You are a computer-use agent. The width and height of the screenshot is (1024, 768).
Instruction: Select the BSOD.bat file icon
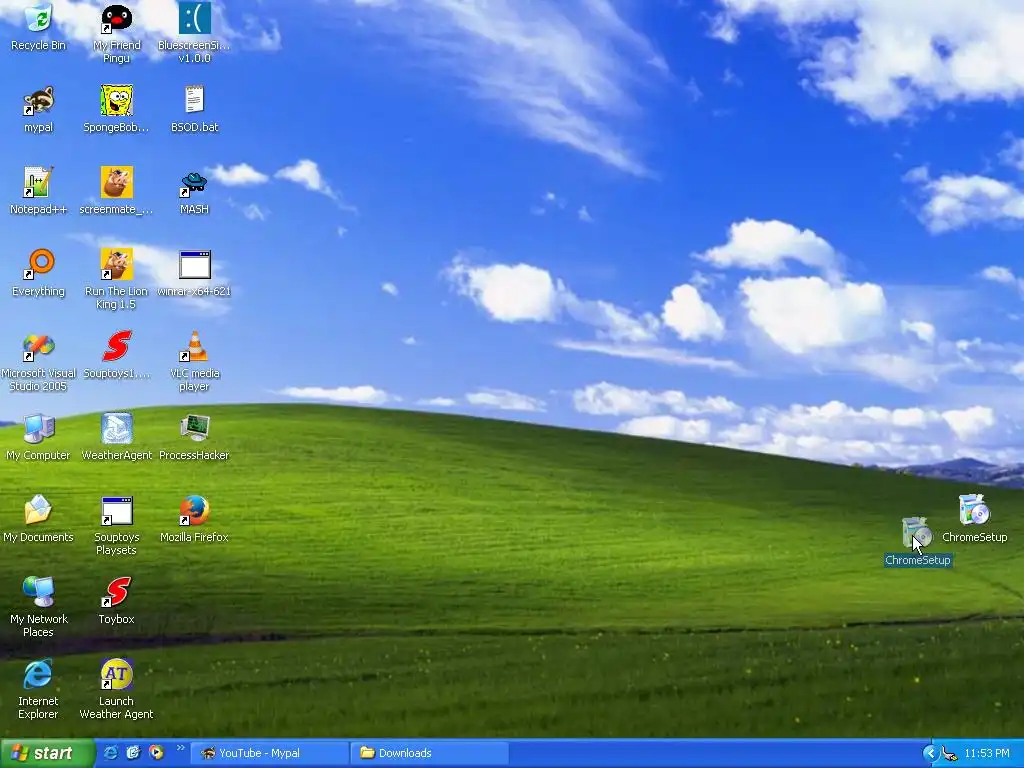(x=194, y=109)
